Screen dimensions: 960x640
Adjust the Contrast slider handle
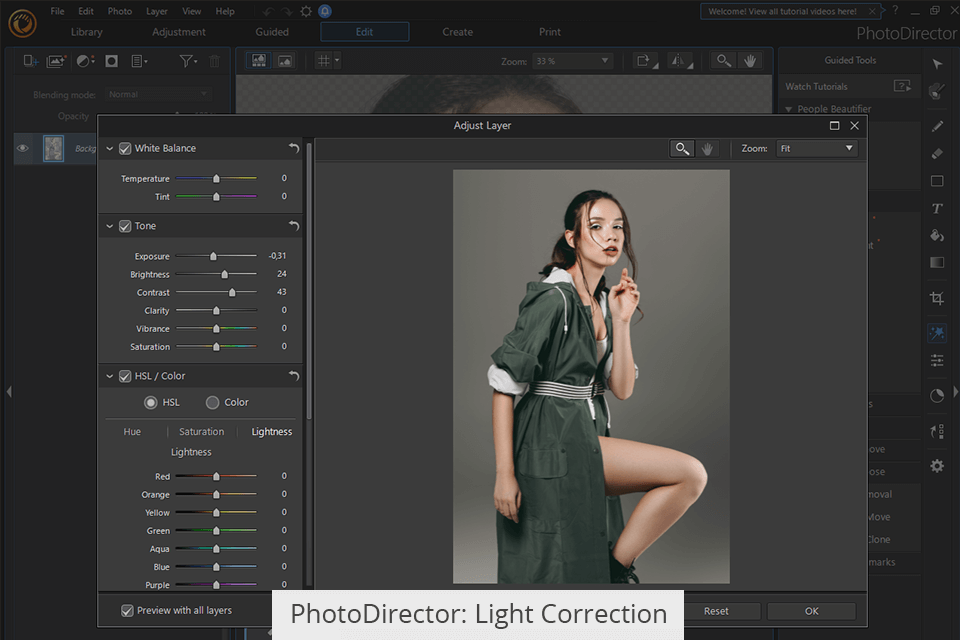point(232,293)
